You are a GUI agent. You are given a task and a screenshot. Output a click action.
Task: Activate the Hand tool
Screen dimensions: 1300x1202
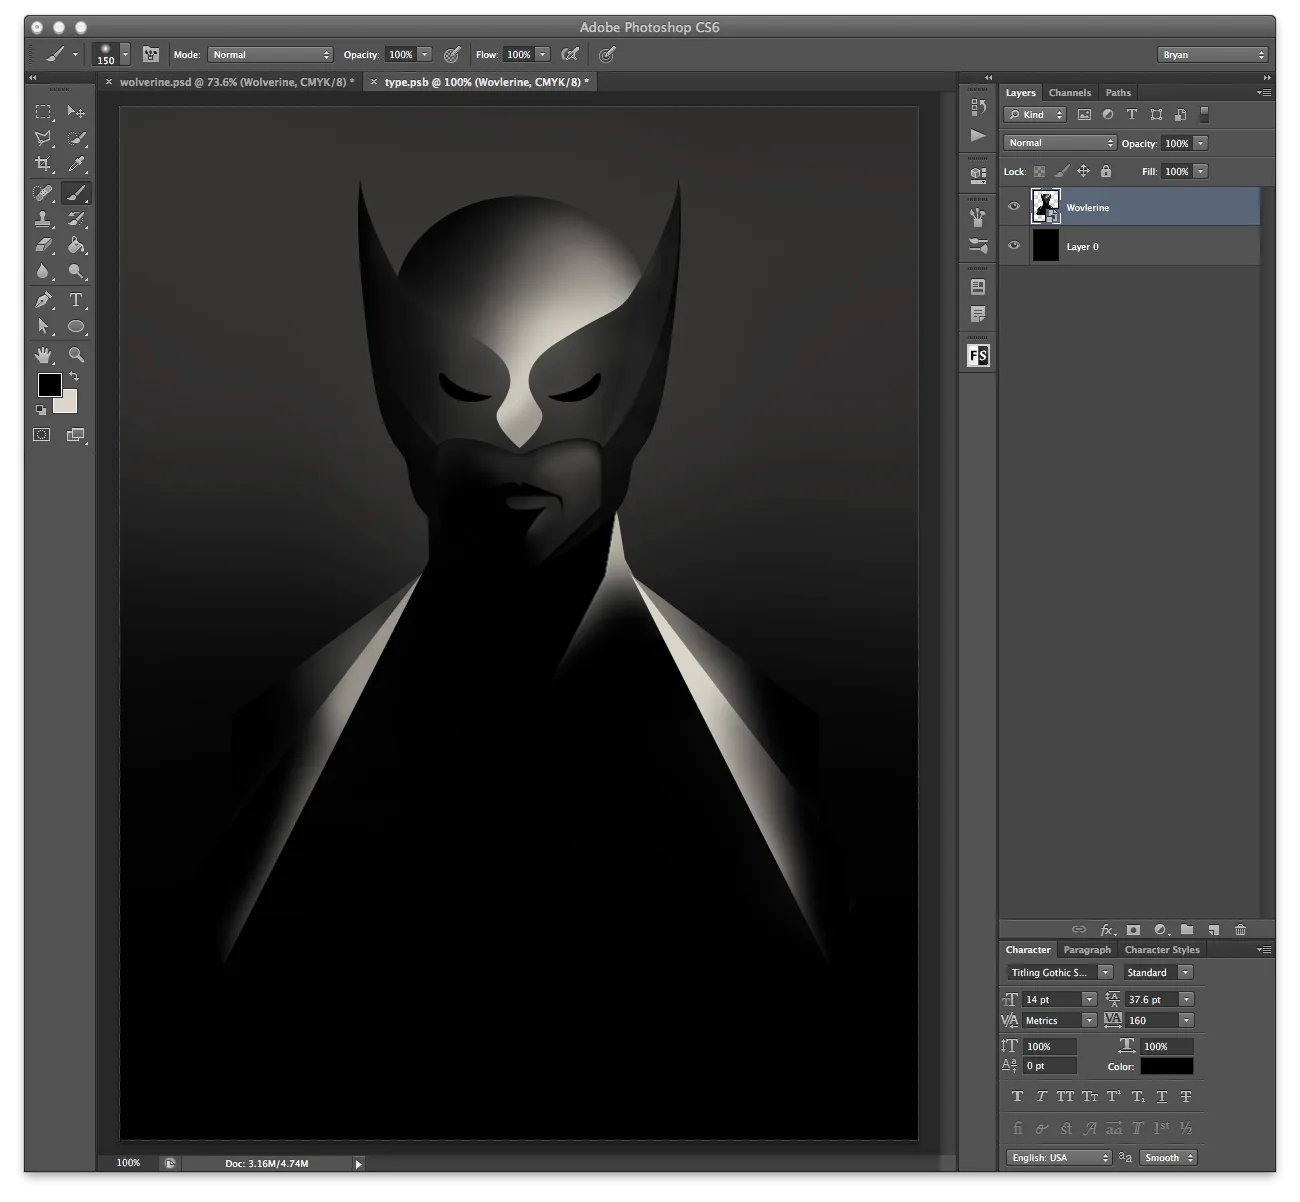[x=43, y=355]
